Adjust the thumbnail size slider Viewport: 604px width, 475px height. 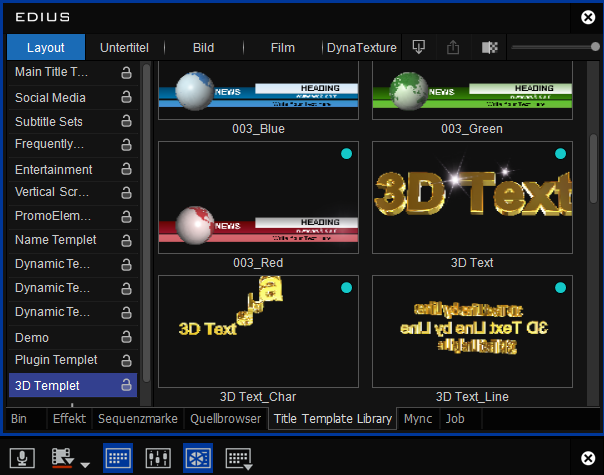[x=595, y=47]
